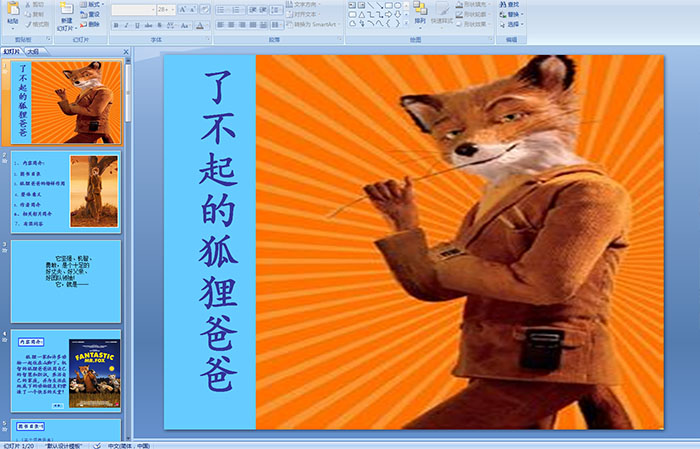700x449 pixels.
Task: Click the Paste (粘贴) clipboard icon
Action: click(x=13, y=9)
